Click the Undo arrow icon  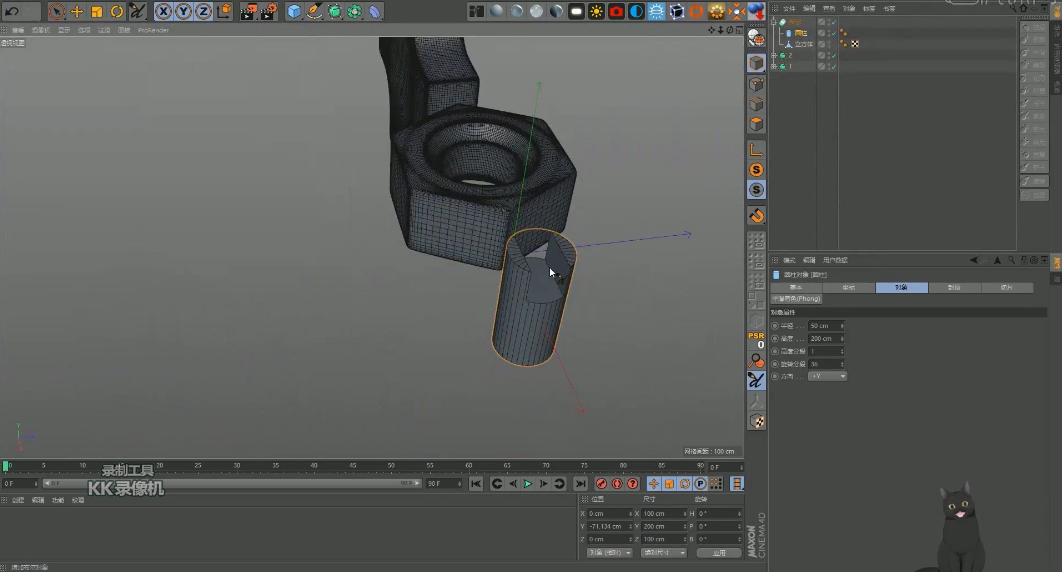pyautogui.click(x=12, y=11)
